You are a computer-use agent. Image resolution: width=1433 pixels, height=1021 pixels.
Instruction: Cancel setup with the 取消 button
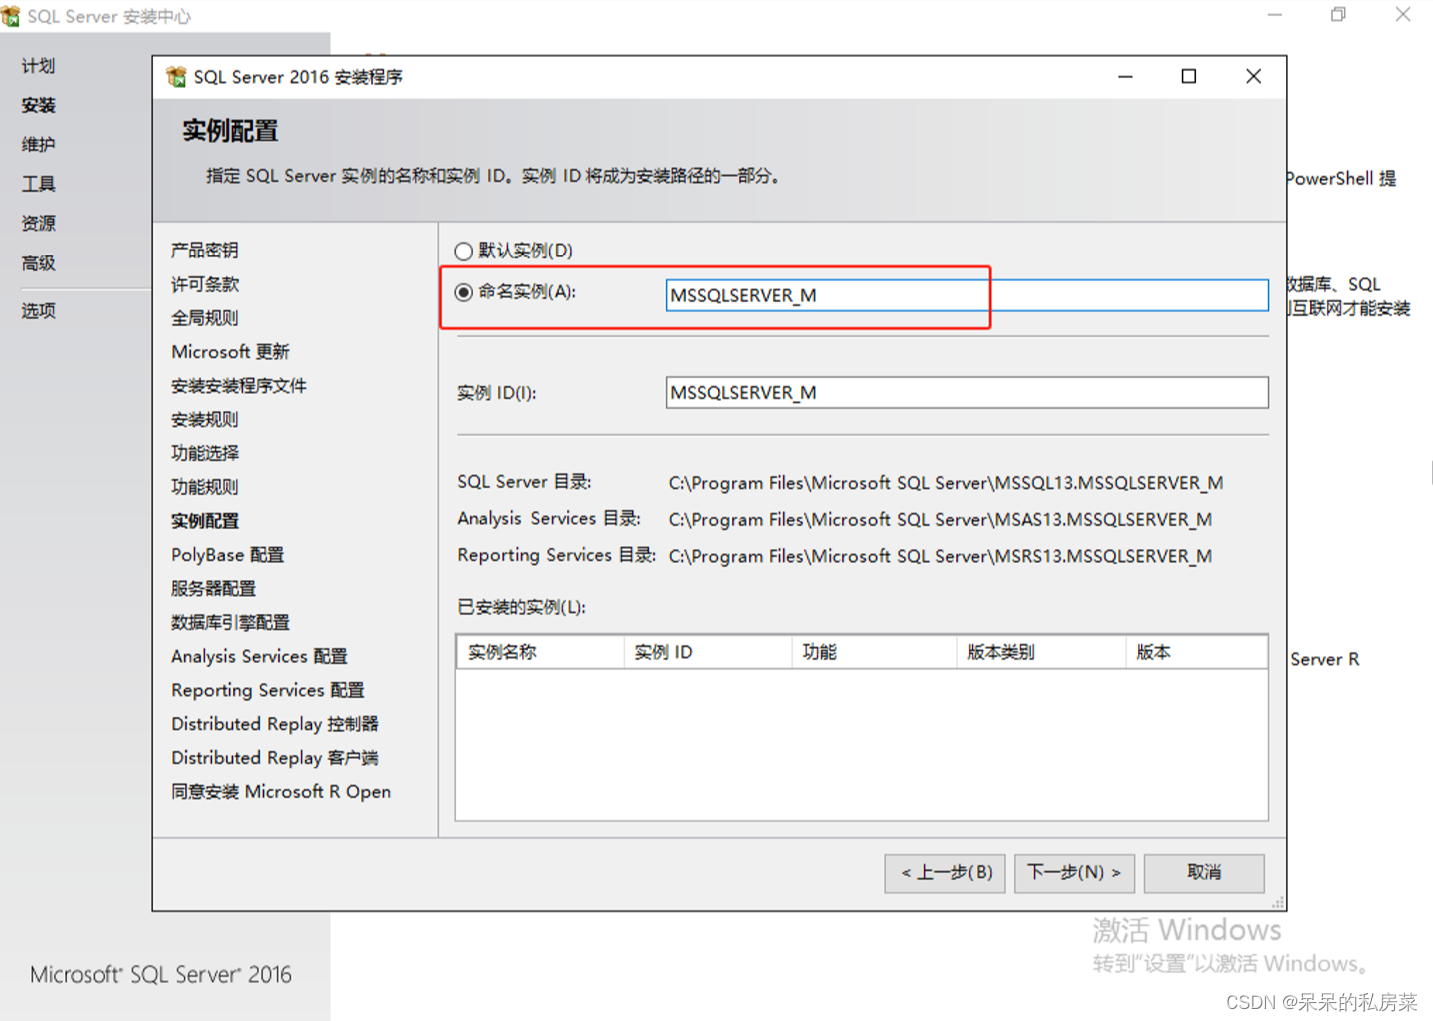tap(1204, 872)
